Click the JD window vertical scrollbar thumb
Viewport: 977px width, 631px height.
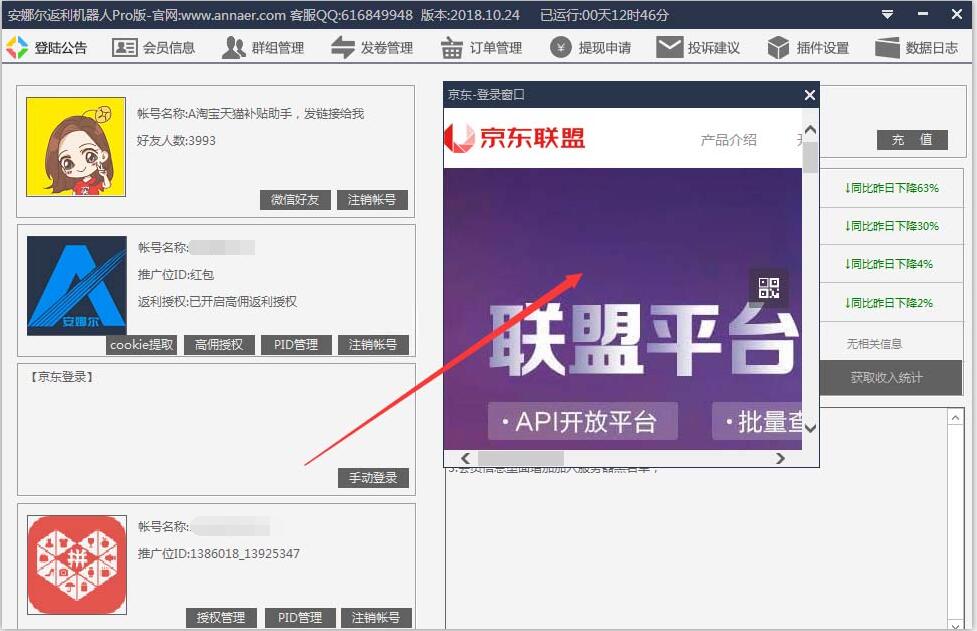[x=810, y=158]
